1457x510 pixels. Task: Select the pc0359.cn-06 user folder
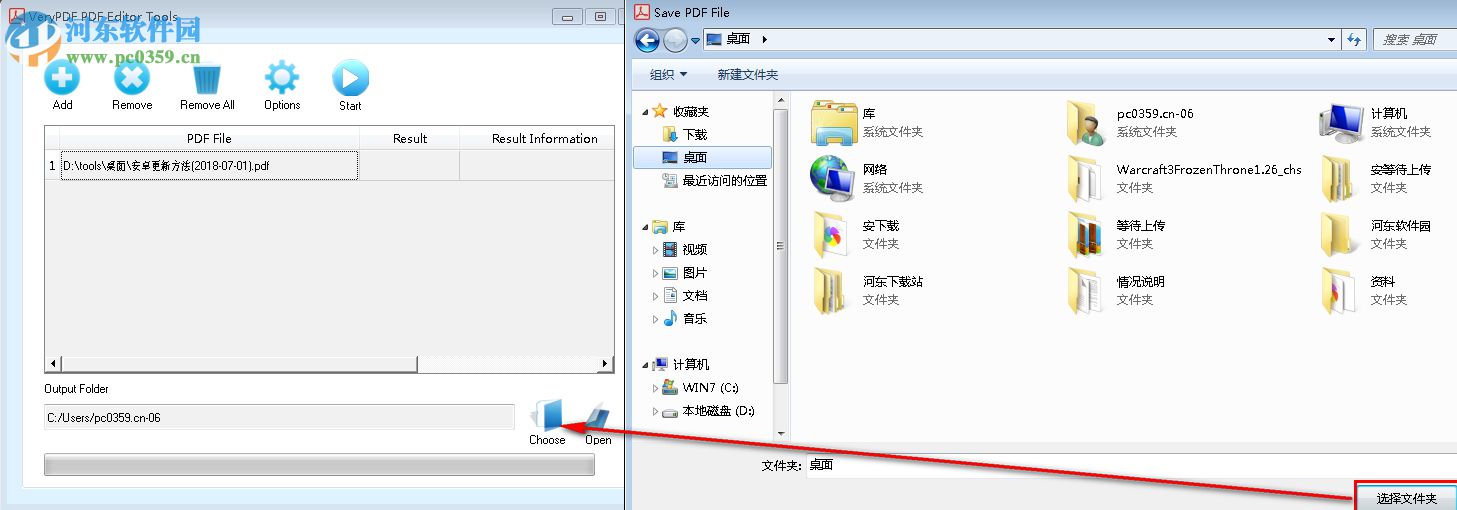coord(1086,122)
